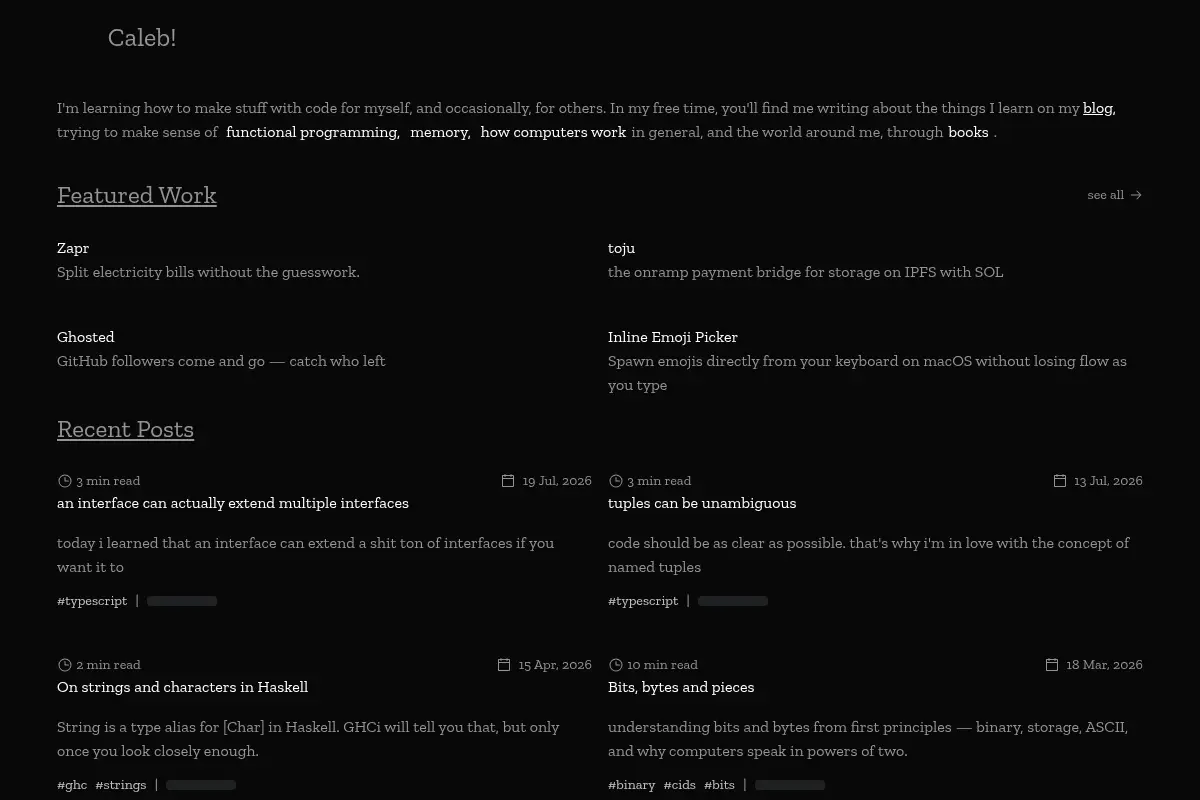1200x800 pixels.
Task: Open the Featured Work heading link
Action: click(x=137, y=195)
